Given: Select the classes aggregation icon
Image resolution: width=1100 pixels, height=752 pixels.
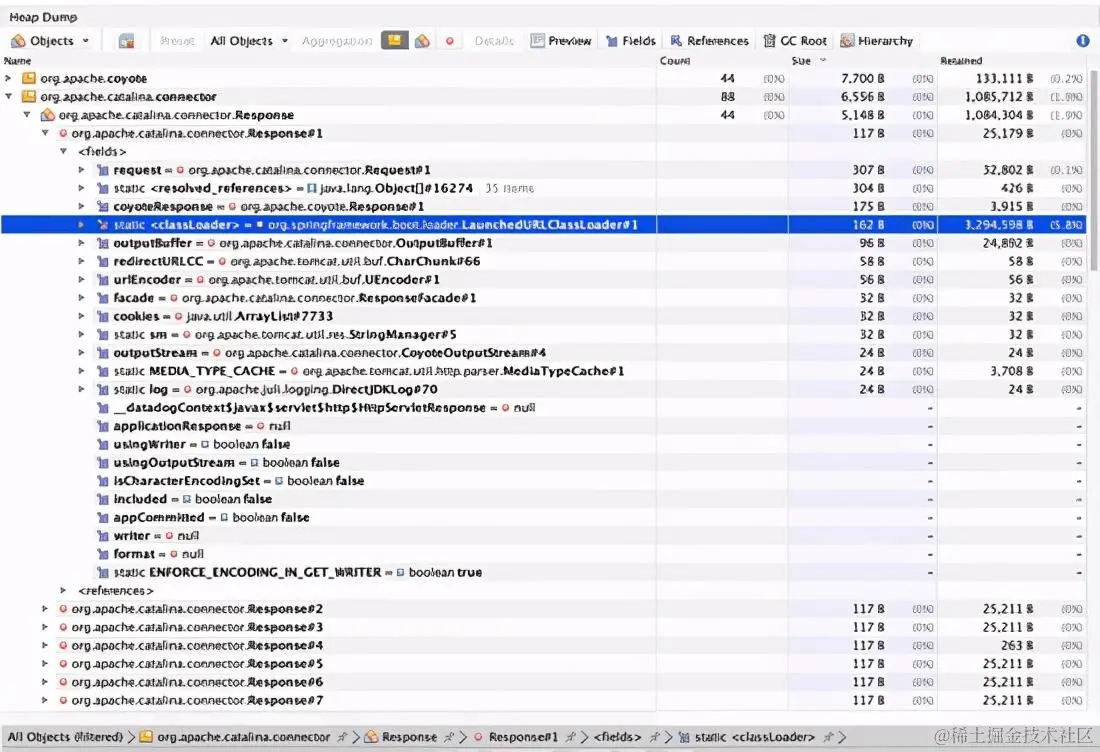Looking at the screenshot, I should point(422,41).
